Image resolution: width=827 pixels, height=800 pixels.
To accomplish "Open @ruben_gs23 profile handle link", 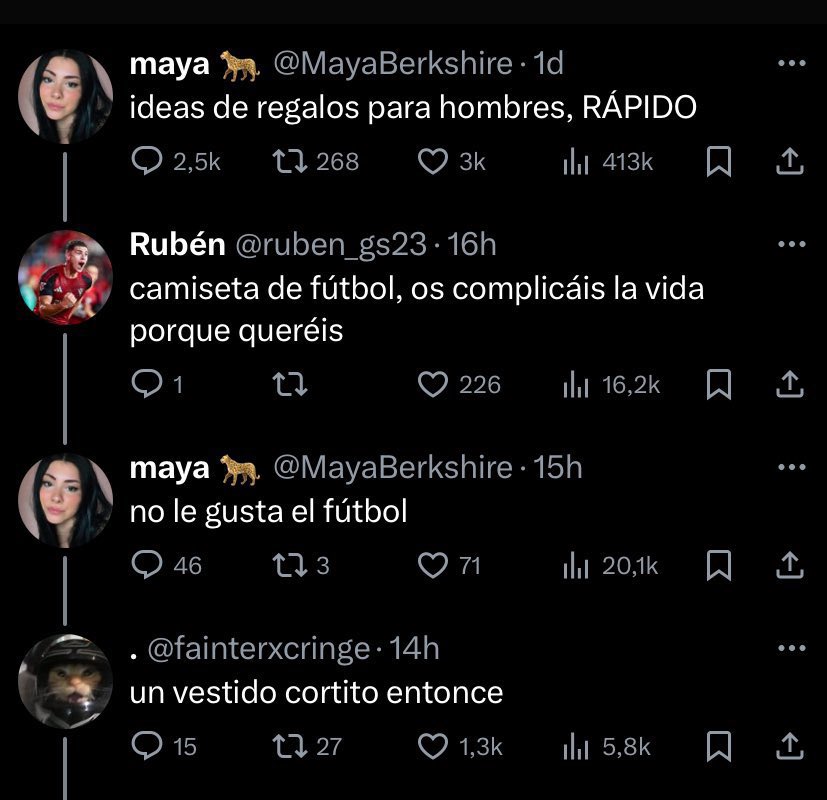I will (x=331, y=243).
